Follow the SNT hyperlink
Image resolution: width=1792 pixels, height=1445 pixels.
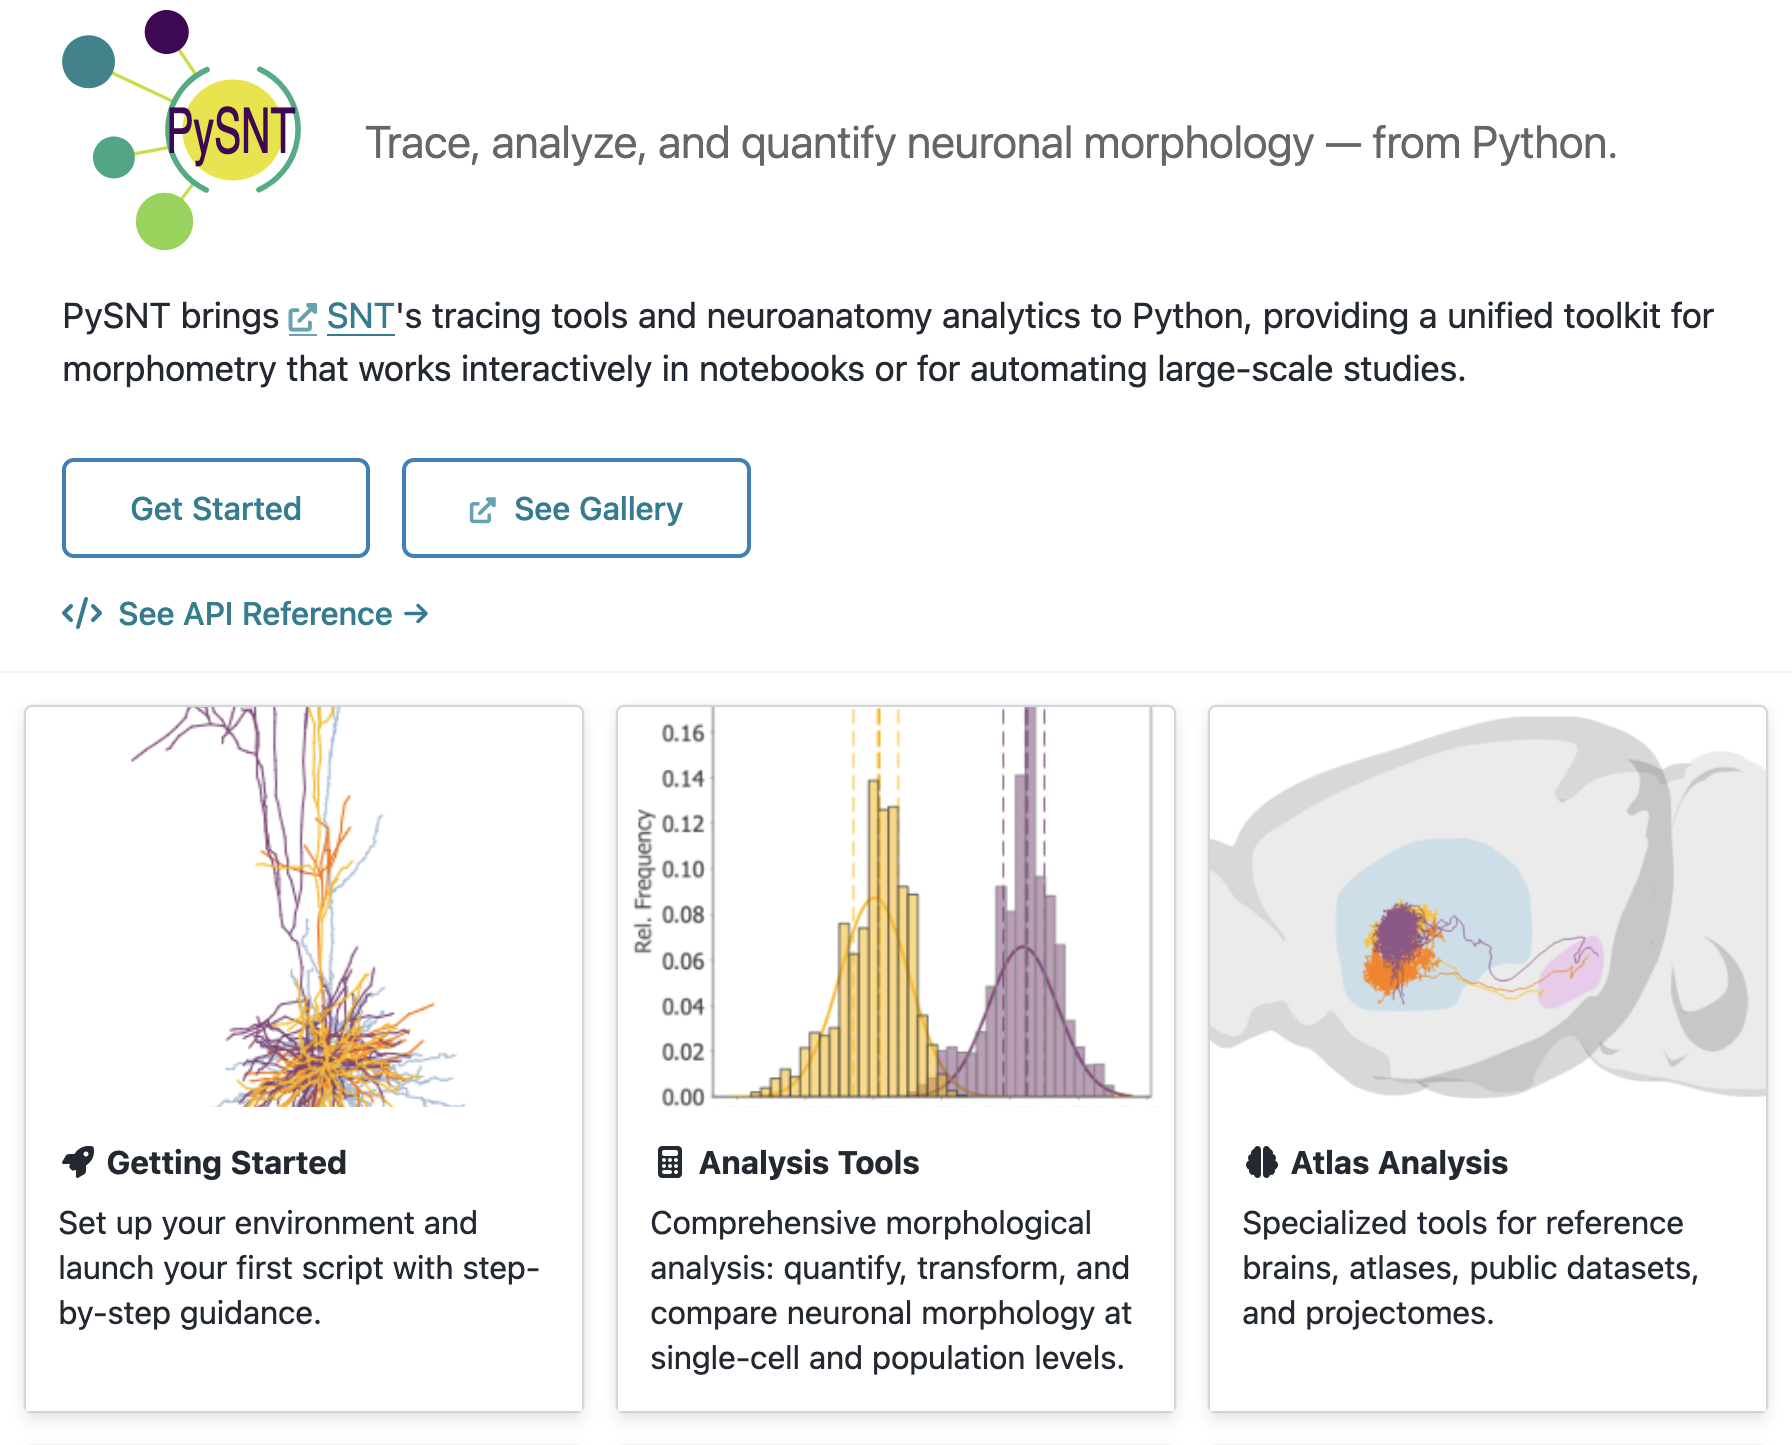tap(358, 316)
